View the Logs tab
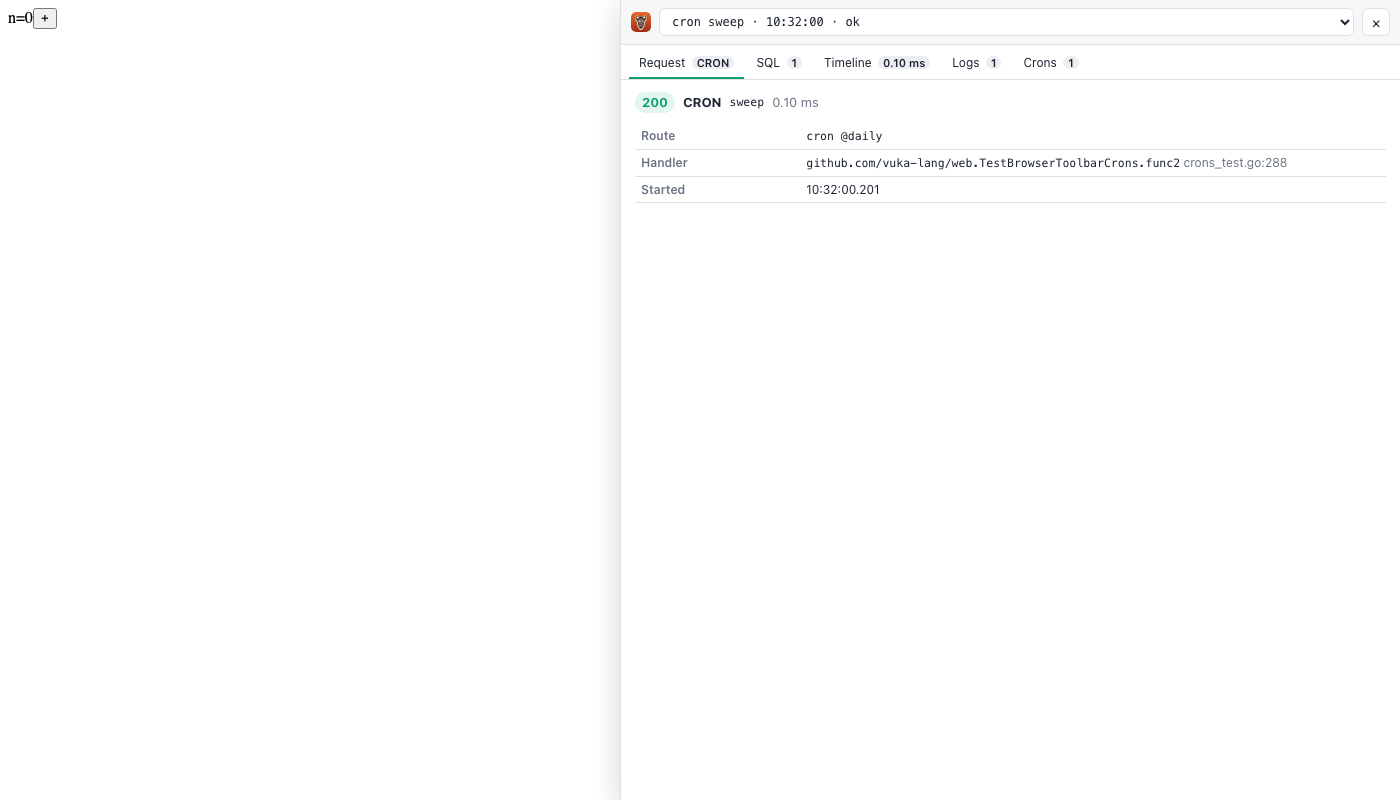1400x800 pixels. (x=976, y=63)
